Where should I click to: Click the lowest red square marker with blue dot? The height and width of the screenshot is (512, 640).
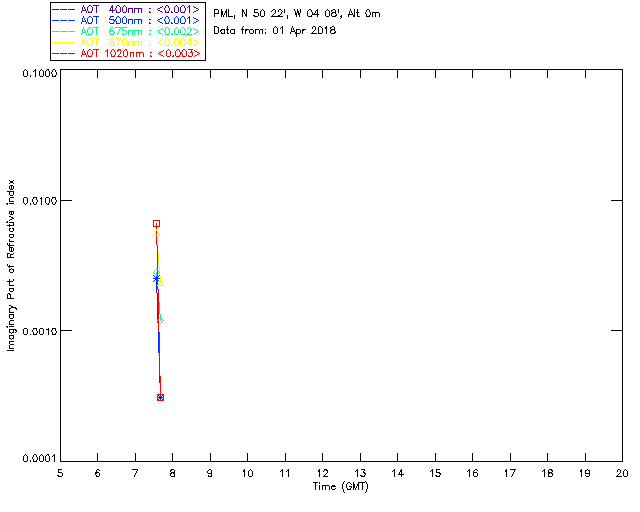click(x=160, y=397)
